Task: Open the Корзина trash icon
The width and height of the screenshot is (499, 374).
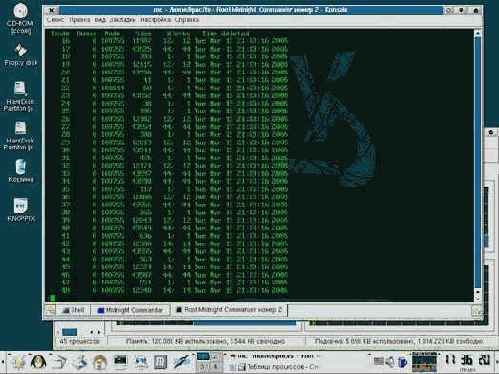Action: pos(21,171)
